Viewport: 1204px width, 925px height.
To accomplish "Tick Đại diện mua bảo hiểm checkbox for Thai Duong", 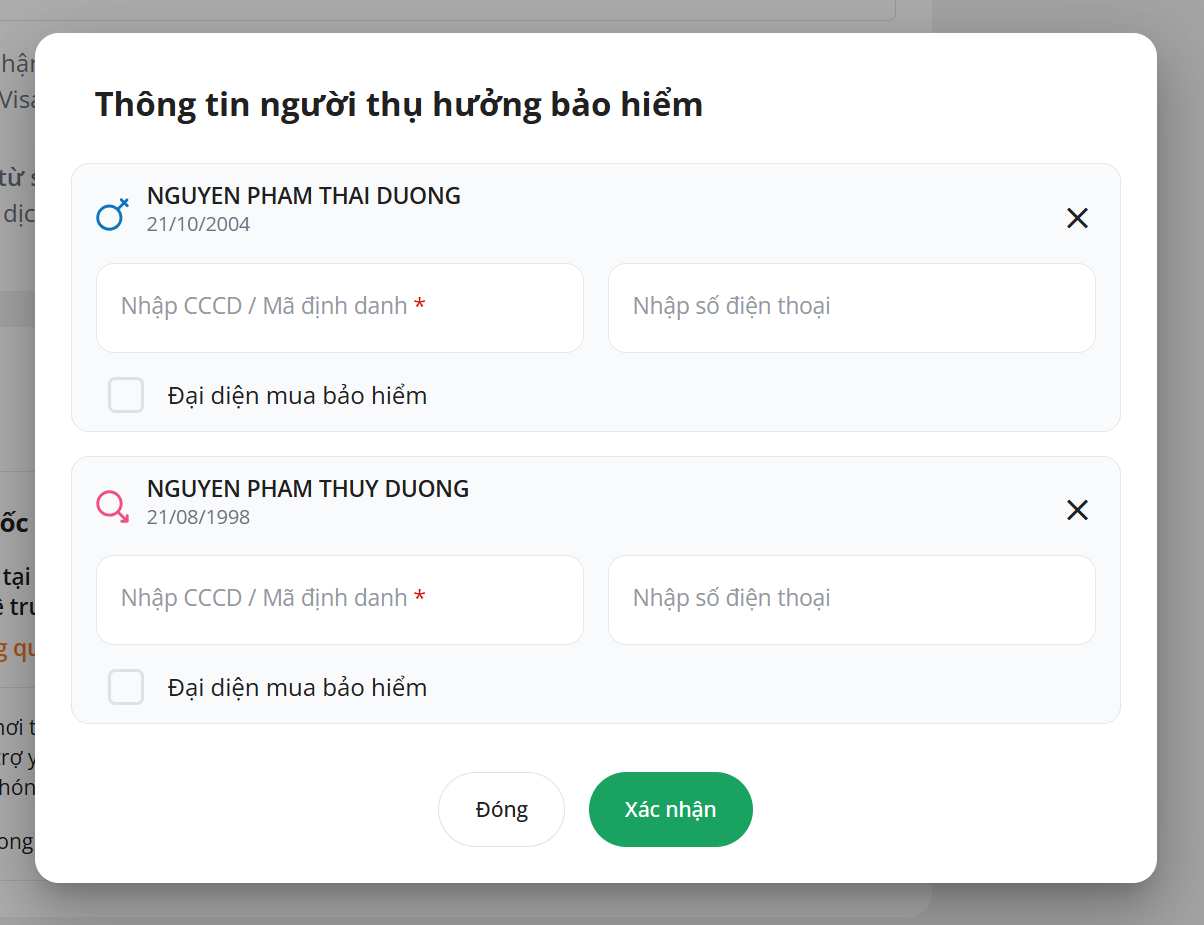I will point(126,395).
